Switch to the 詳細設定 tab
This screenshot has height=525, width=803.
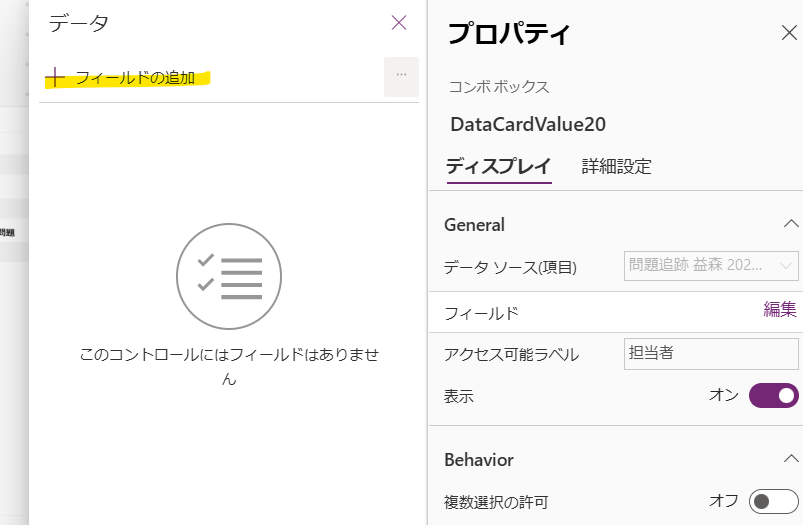617,166
